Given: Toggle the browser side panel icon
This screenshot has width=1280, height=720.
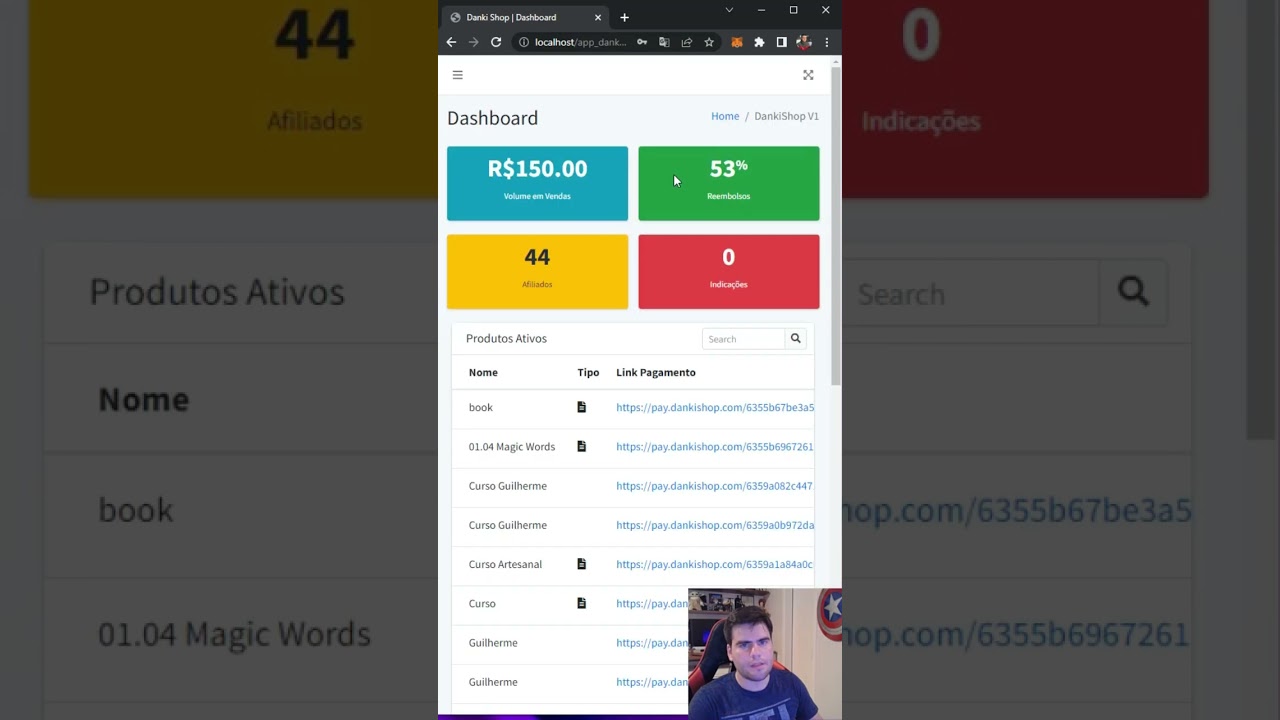Looking at the screenshot, I should [x=781, y=42].
